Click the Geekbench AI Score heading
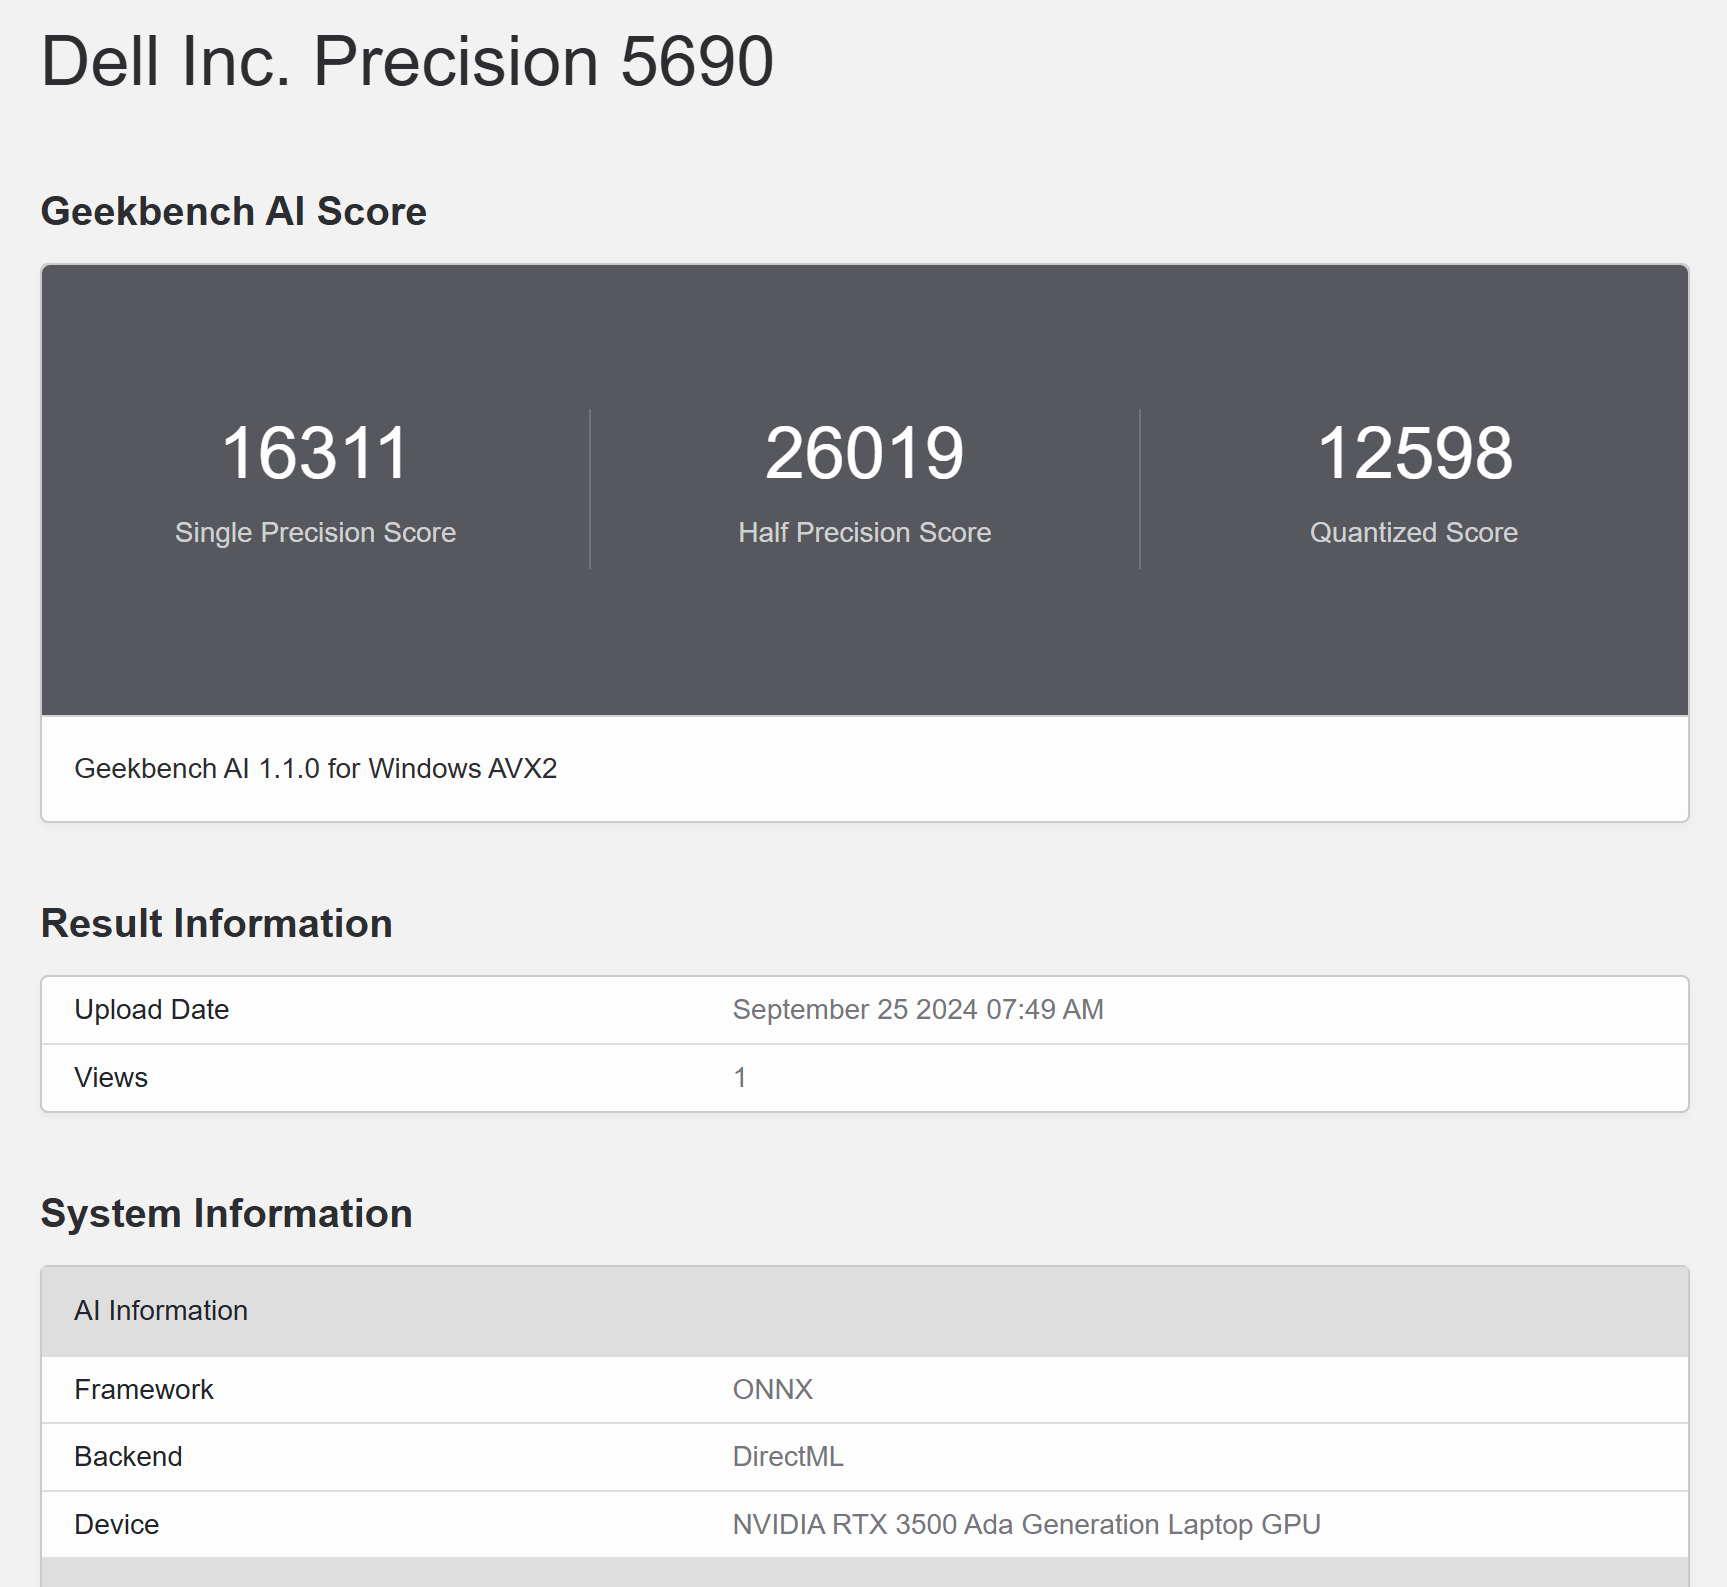The width and height of the screenshot is (1727, 1587). [234, 212]
